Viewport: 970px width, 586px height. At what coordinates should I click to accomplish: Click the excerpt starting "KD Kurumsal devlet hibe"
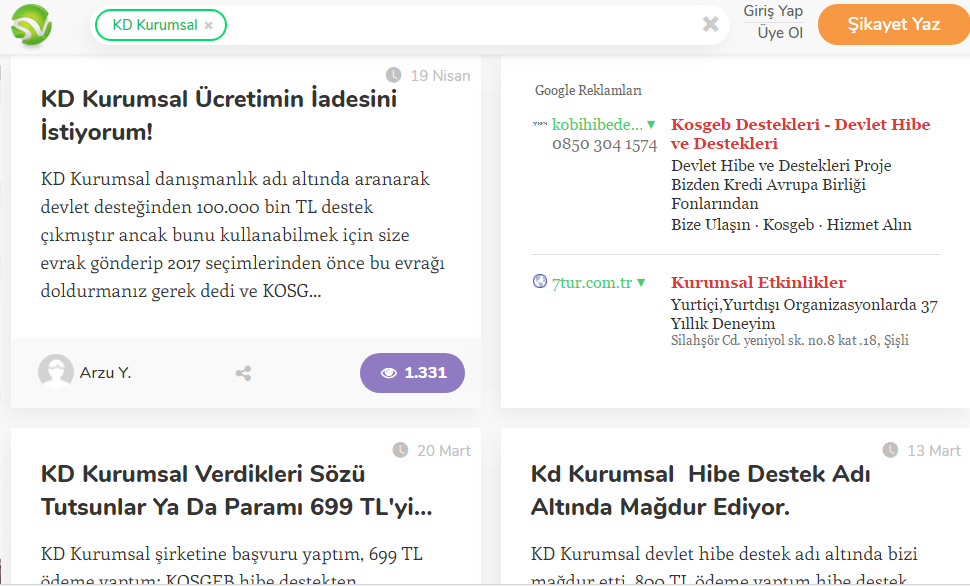pos(724,566)
